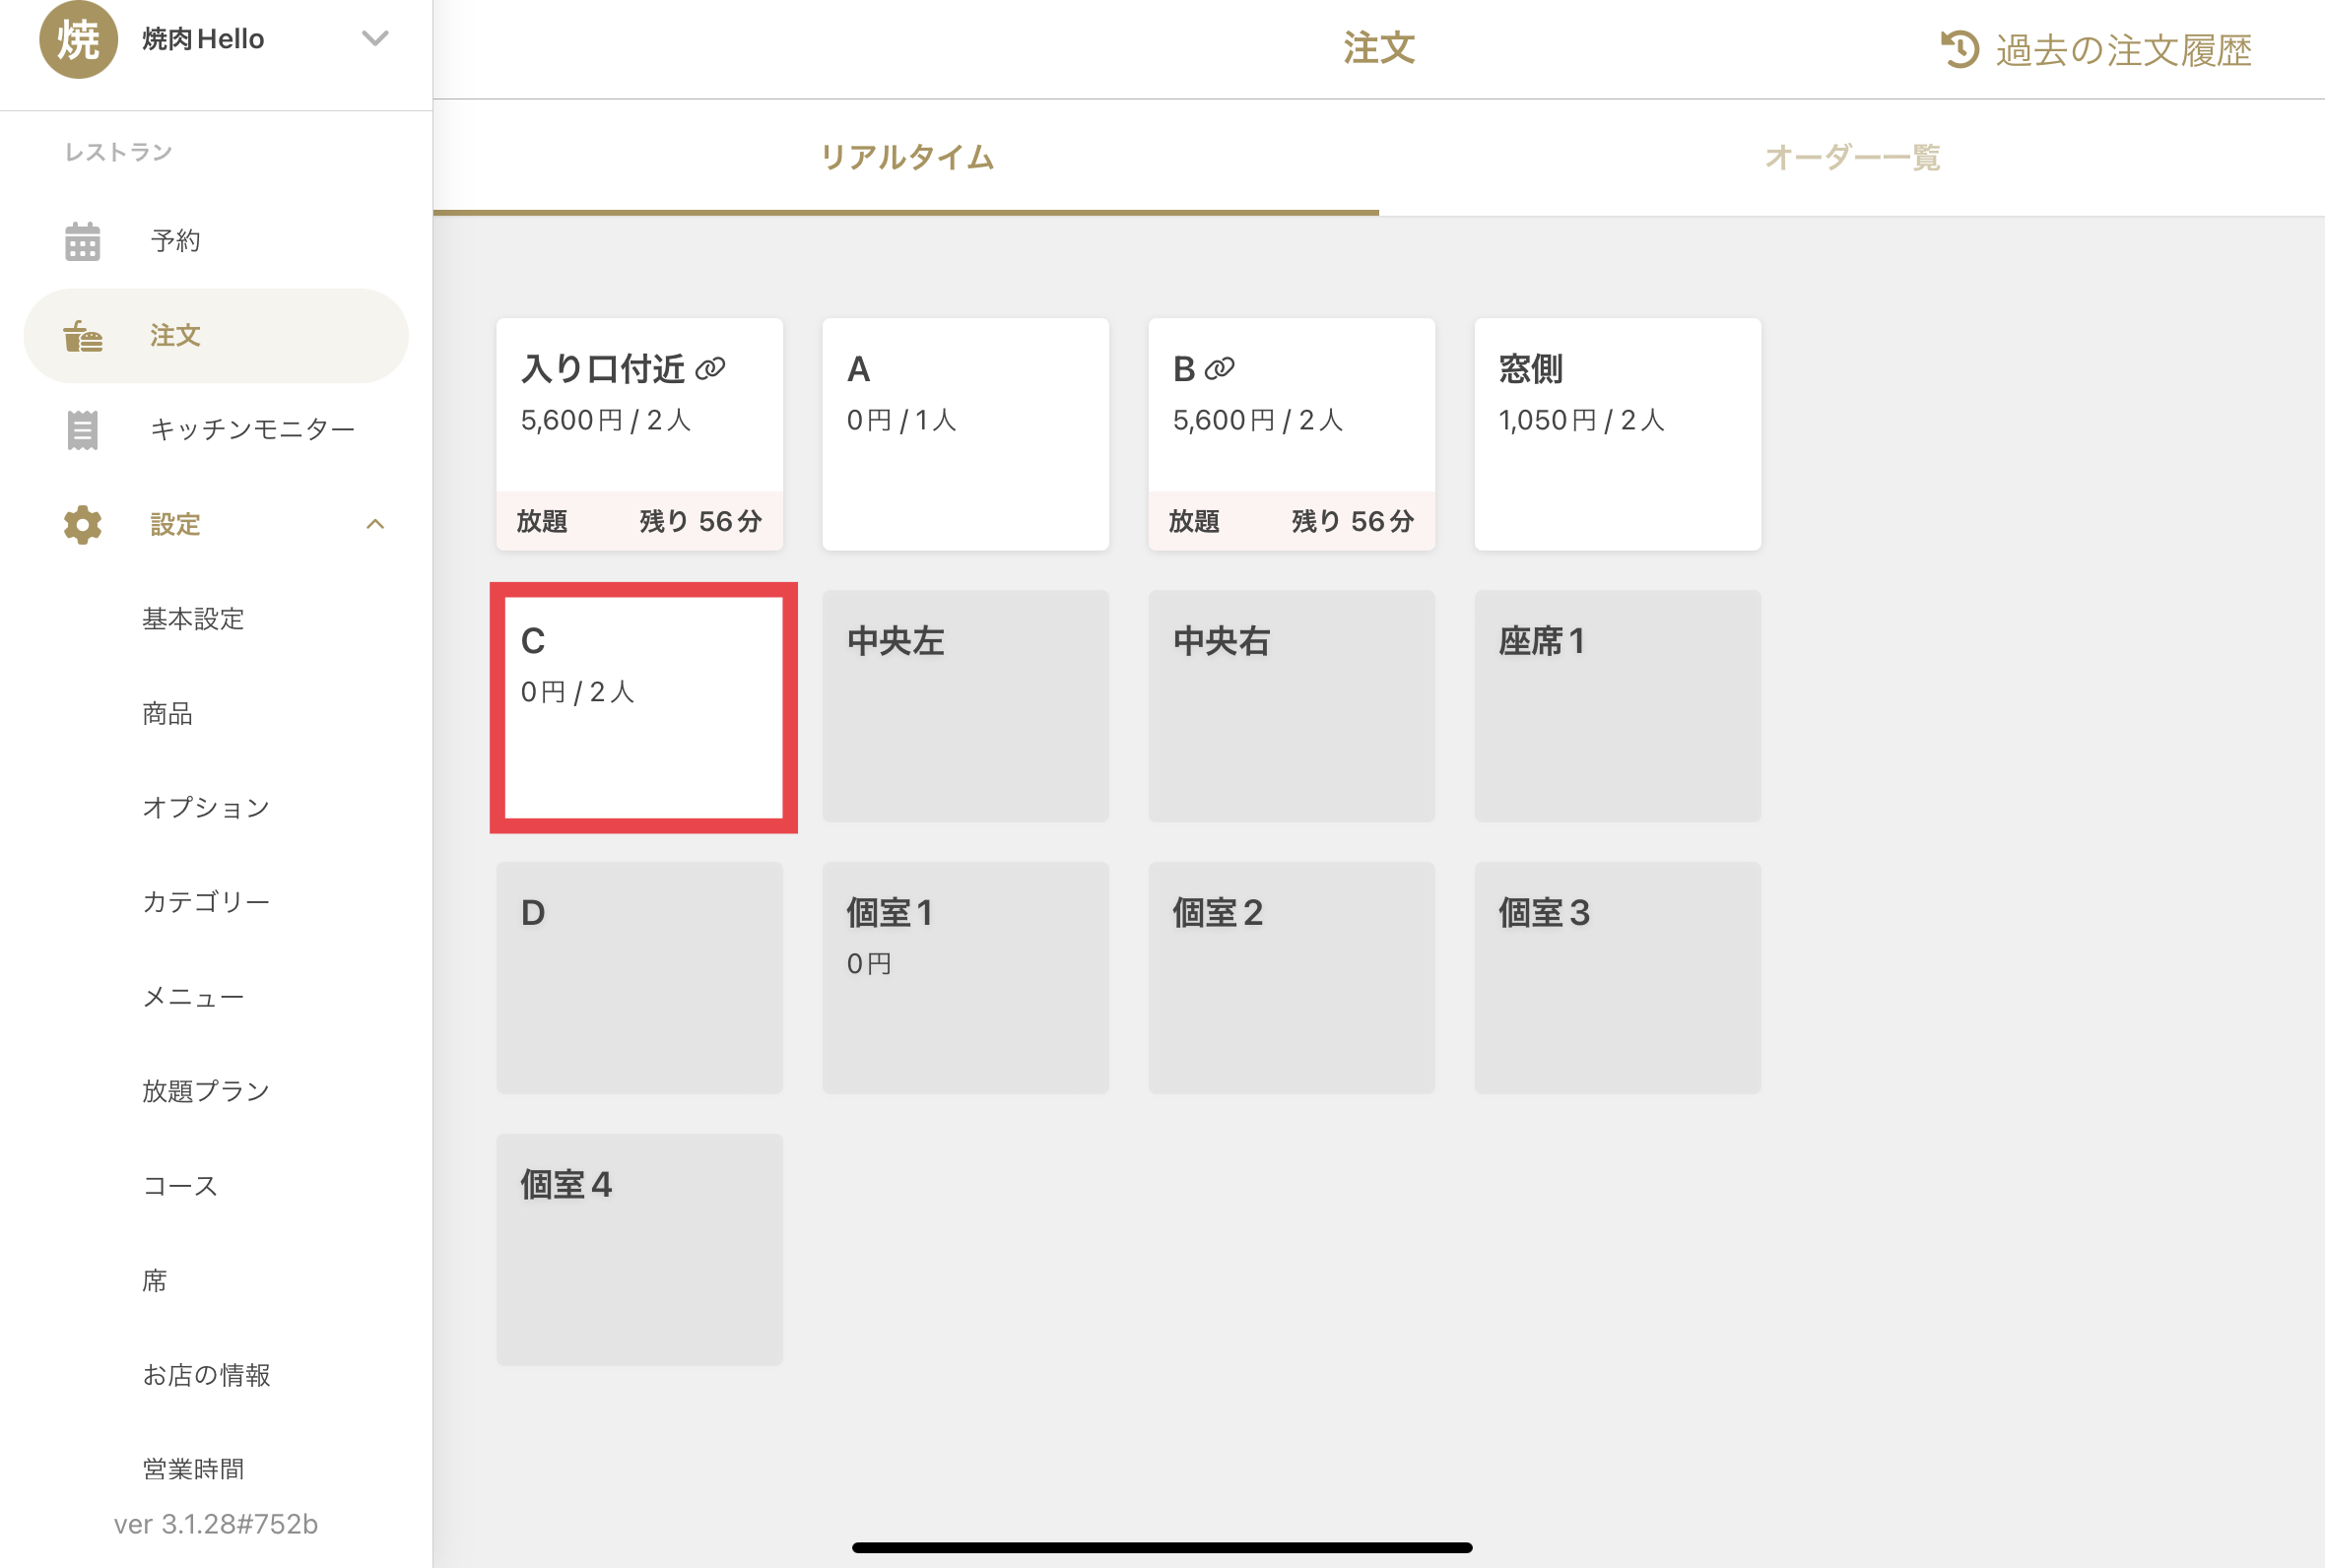
Task: Click the iPad home indicator bar
Action: (1162, 1547)
